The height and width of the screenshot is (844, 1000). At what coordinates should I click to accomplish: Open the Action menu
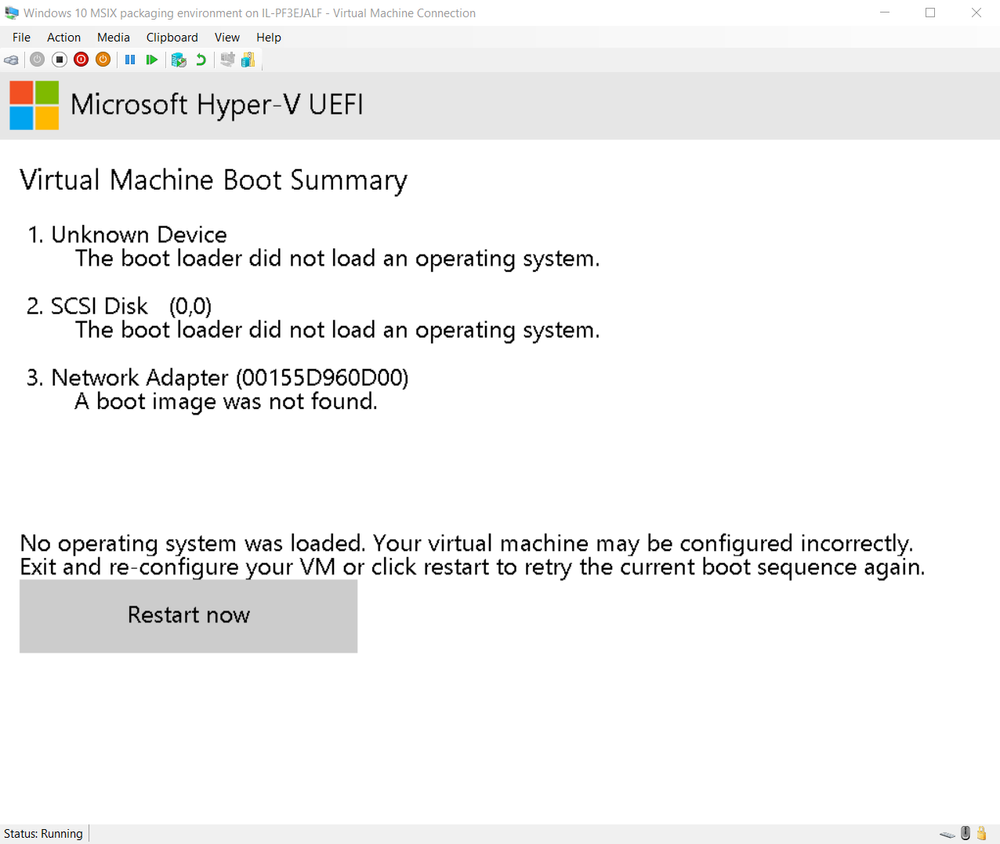pyautogui.click(x=64, y=38)
